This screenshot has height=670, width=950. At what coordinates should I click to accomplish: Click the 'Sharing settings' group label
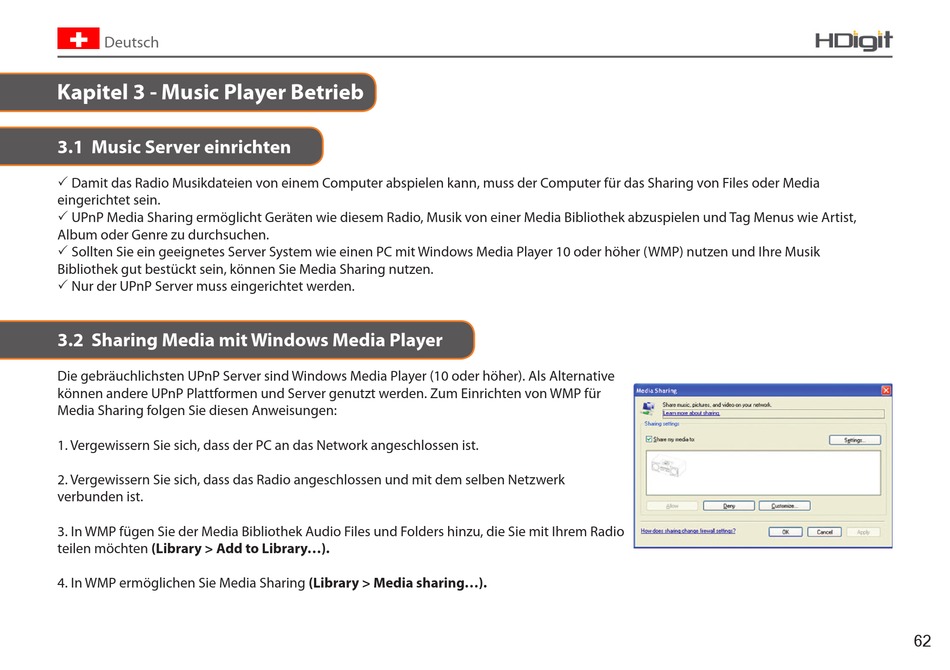click(662, 424)
